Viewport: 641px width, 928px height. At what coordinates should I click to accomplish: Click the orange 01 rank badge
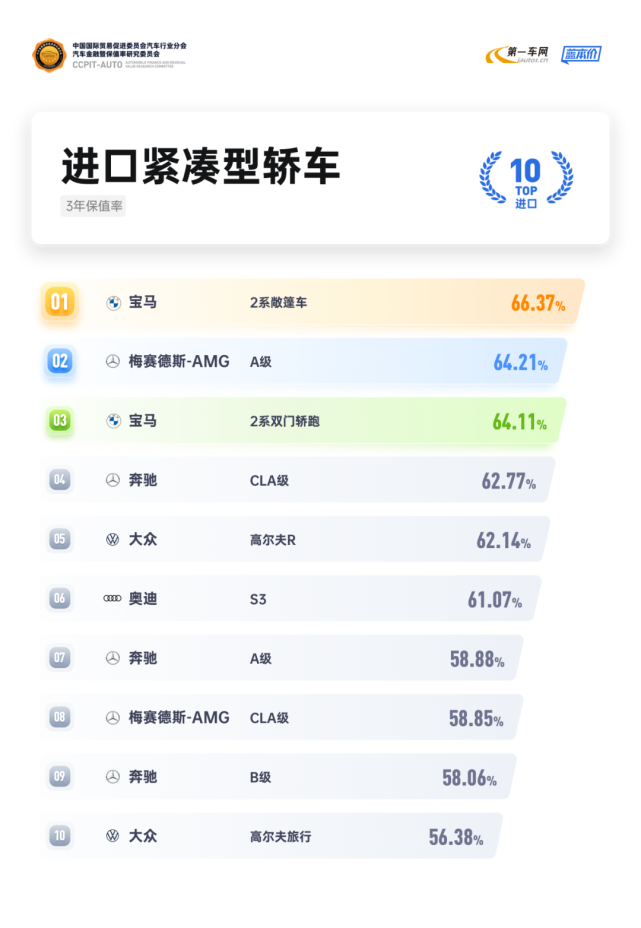click(x=60, y=302)
